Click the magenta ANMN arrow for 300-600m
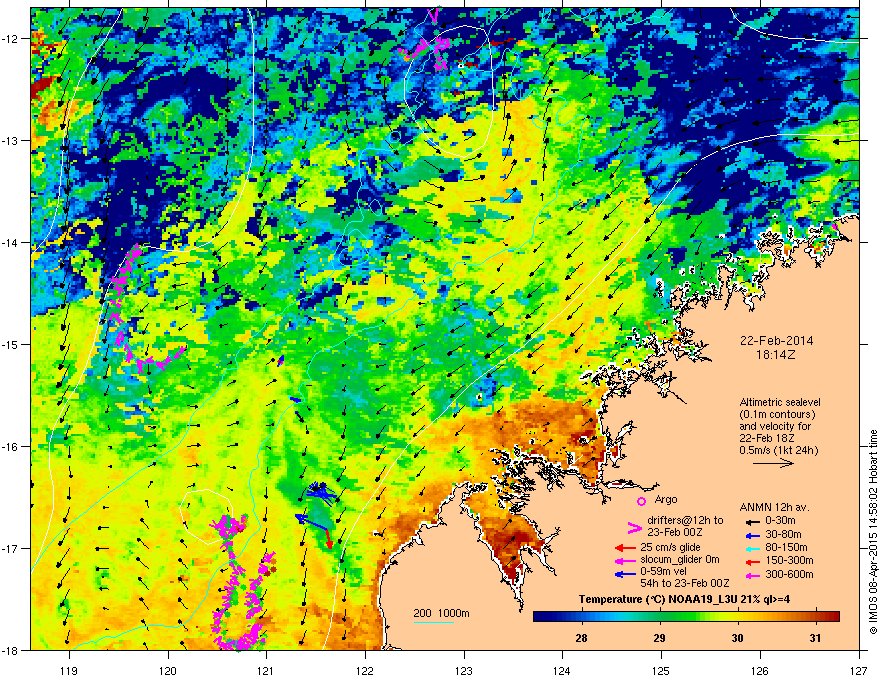This screenshot has height=680, width=880. [x=752, y=575]
